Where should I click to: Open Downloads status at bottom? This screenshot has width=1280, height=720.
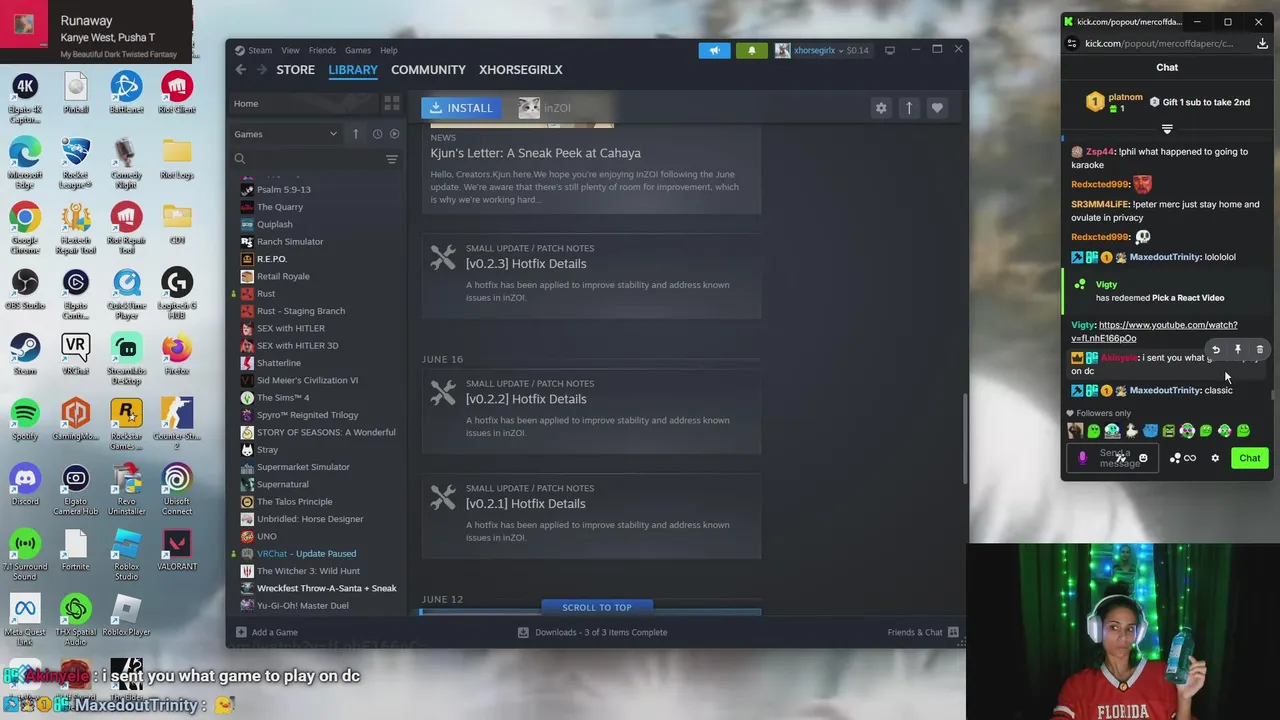[x=592, y=632]
